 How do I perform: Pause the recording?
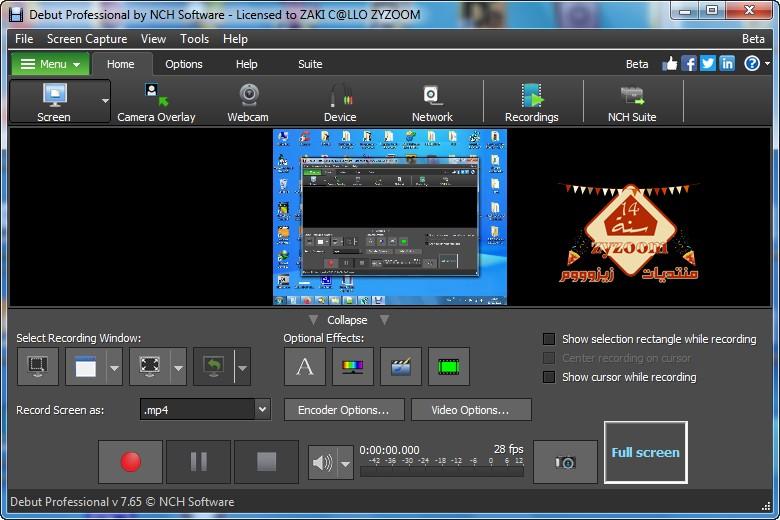coord(198,462)
